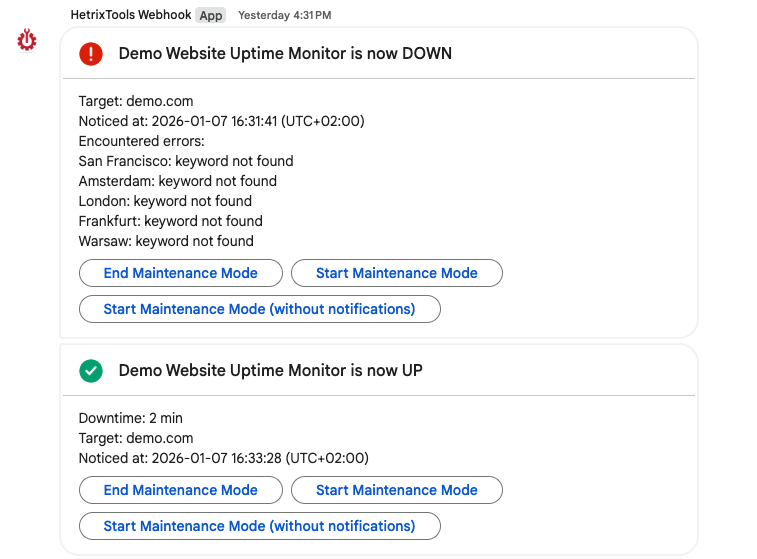Image resolution: width=757 pixels, height=559 pixels.
Task: Click Target demo.com in the DOWN card
Action: pyautogui.click(x=136, y=101)
